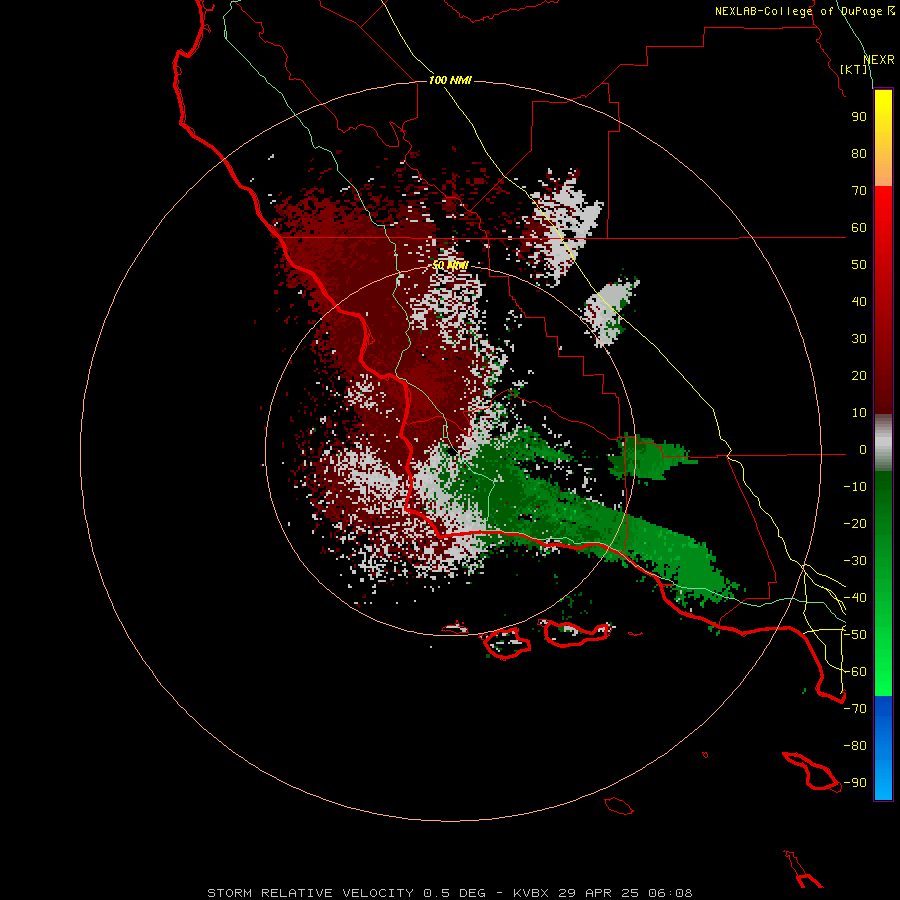
Task: Click the -50 velocity scale label
Action: pos(855,635)
